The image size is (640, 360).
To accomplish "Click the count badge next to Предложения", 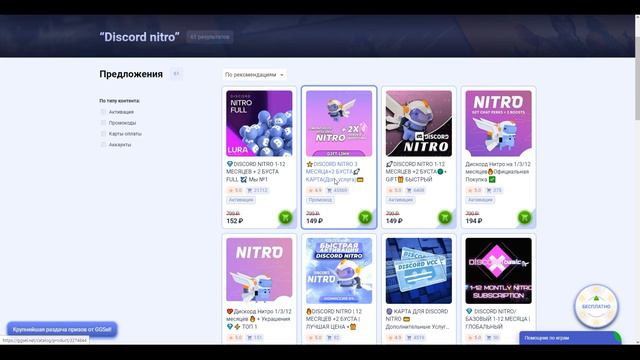I will [x=176, y=74].
